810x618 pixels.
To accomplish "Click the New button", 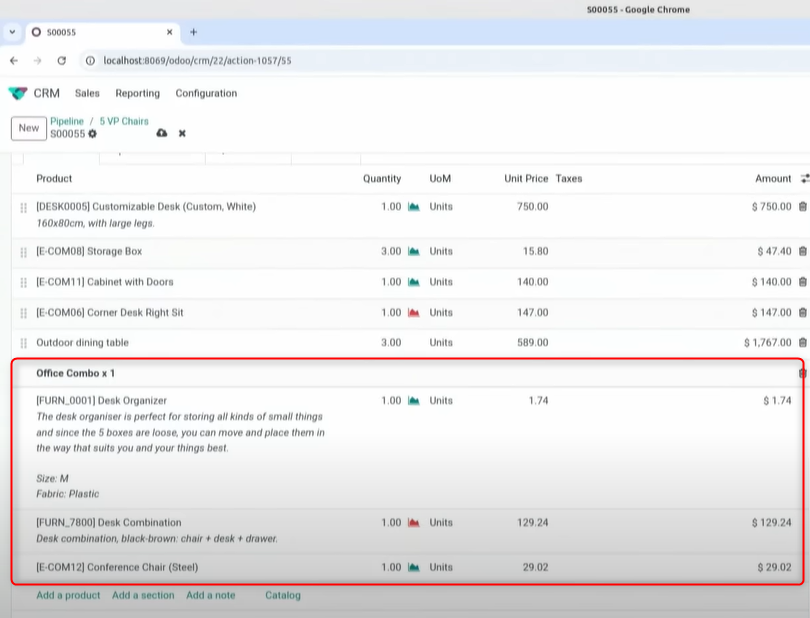I will tap(29, 128).
